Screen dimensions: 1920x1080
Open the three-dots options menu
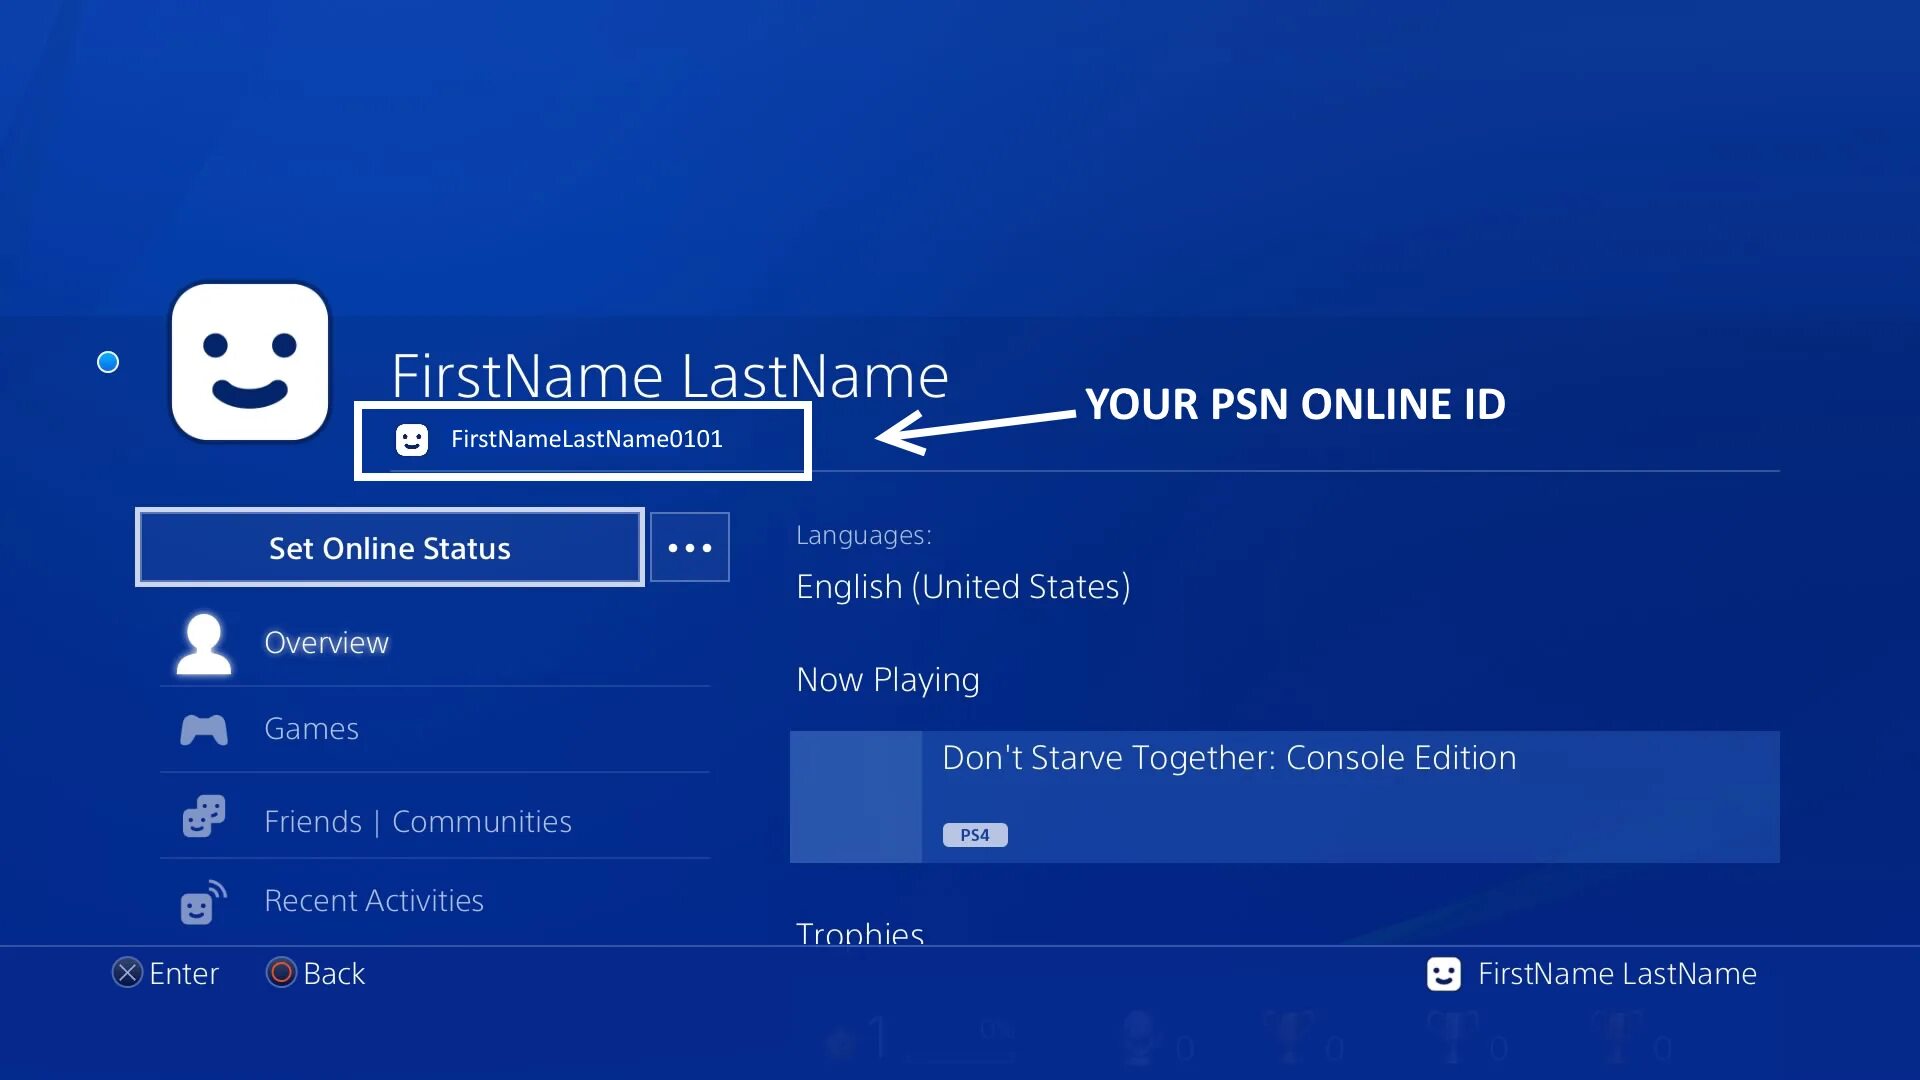pyautogui.click(x=689, y=547)
